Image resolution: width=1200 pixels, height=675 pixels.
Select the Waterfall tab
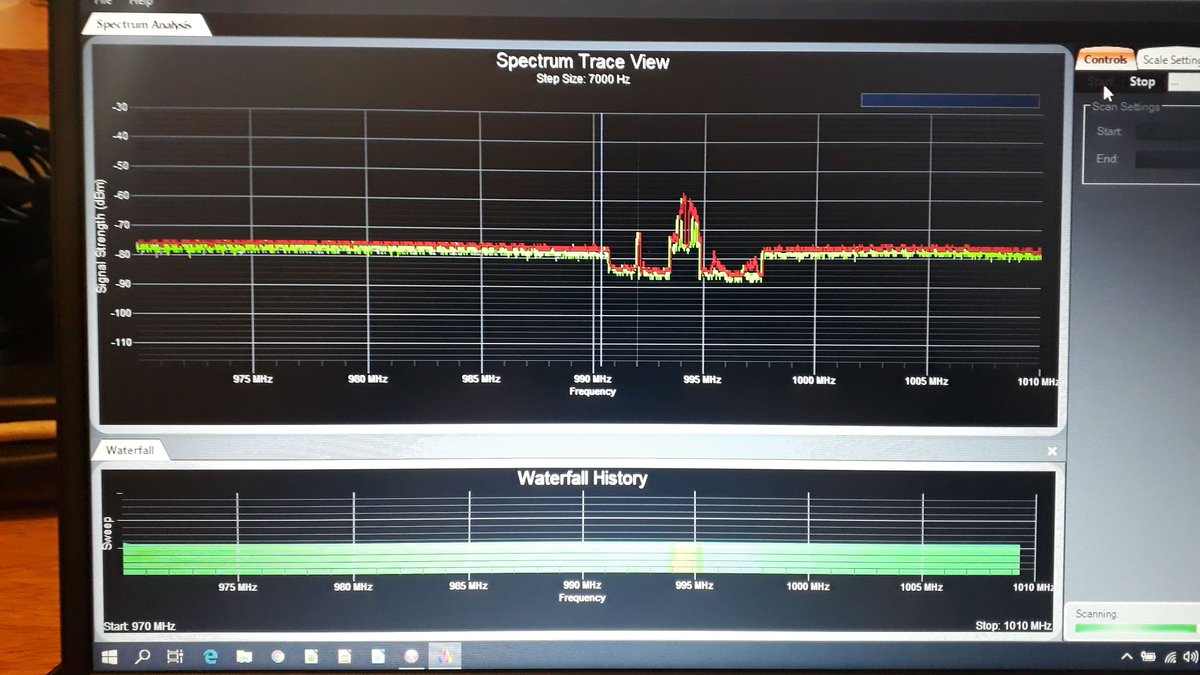coord(130,451)
